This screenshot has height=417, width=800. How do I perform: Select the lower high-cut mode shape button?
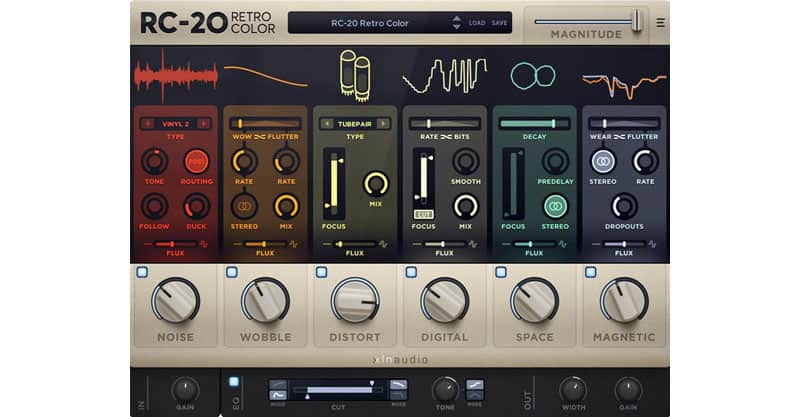pos(398,395)
